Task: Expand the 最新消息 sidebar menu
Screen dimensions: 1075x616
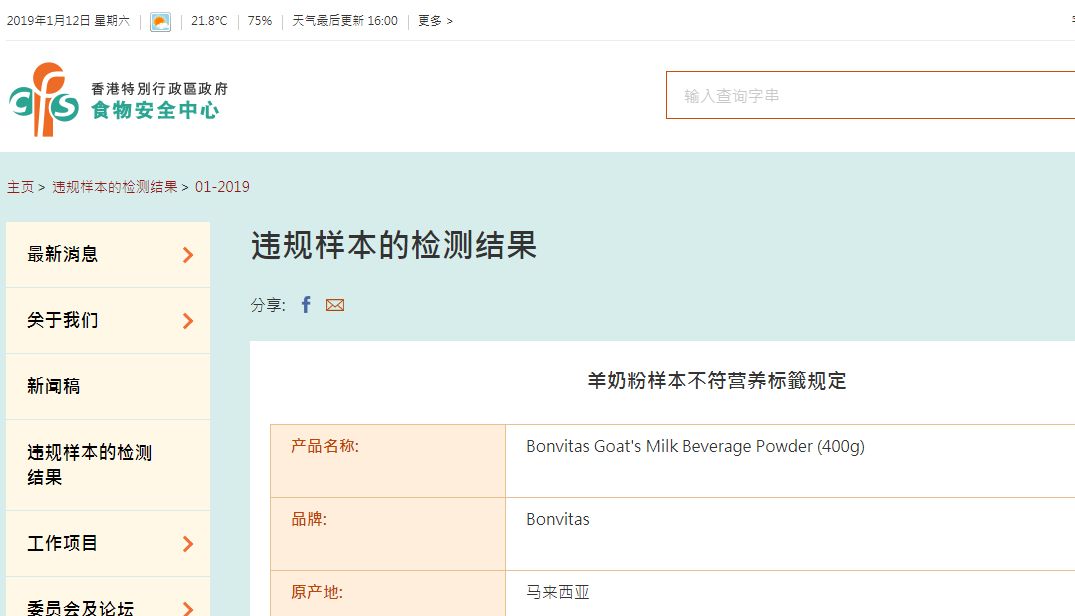Action: pyautogui.click(x=187, y=253)
